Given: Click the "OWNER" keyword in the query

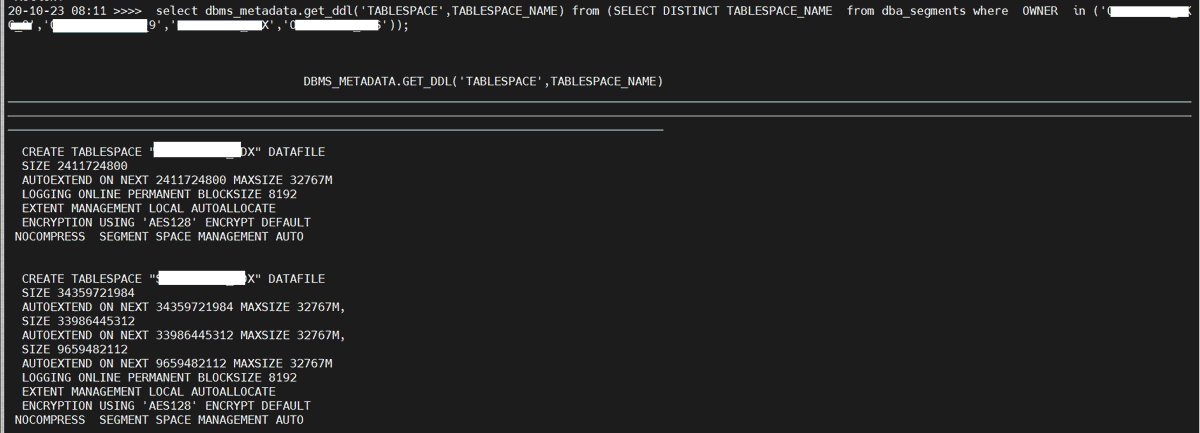Looking at the screenshot, I should coord(1040,10).
